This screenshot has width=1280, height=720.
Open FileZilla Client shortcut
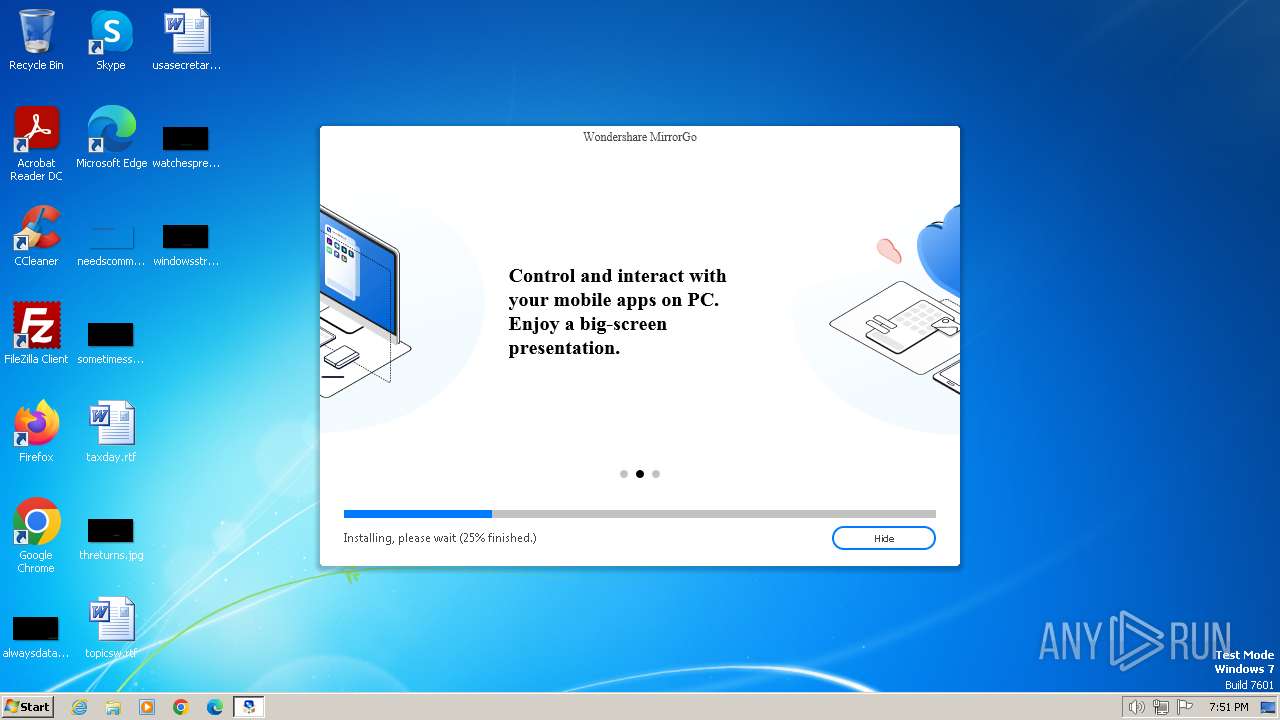(x=36, y=334)
